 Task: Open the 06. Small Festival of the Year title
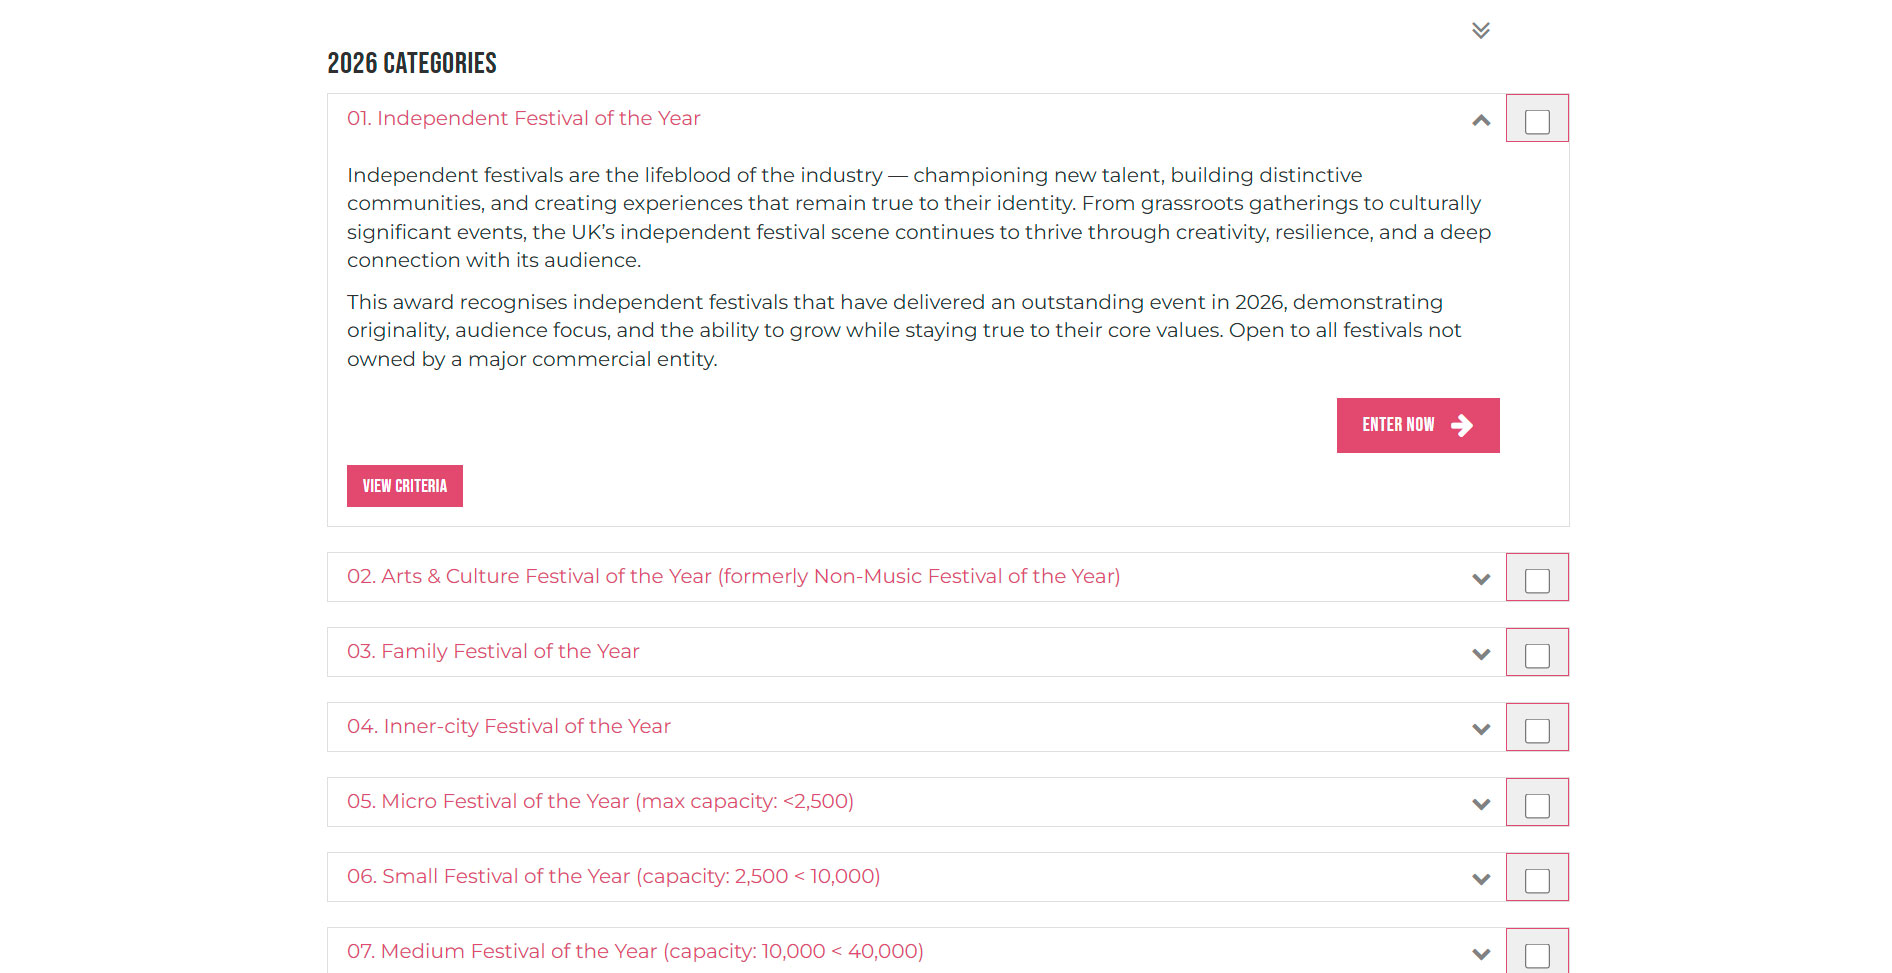pos(613,876)
